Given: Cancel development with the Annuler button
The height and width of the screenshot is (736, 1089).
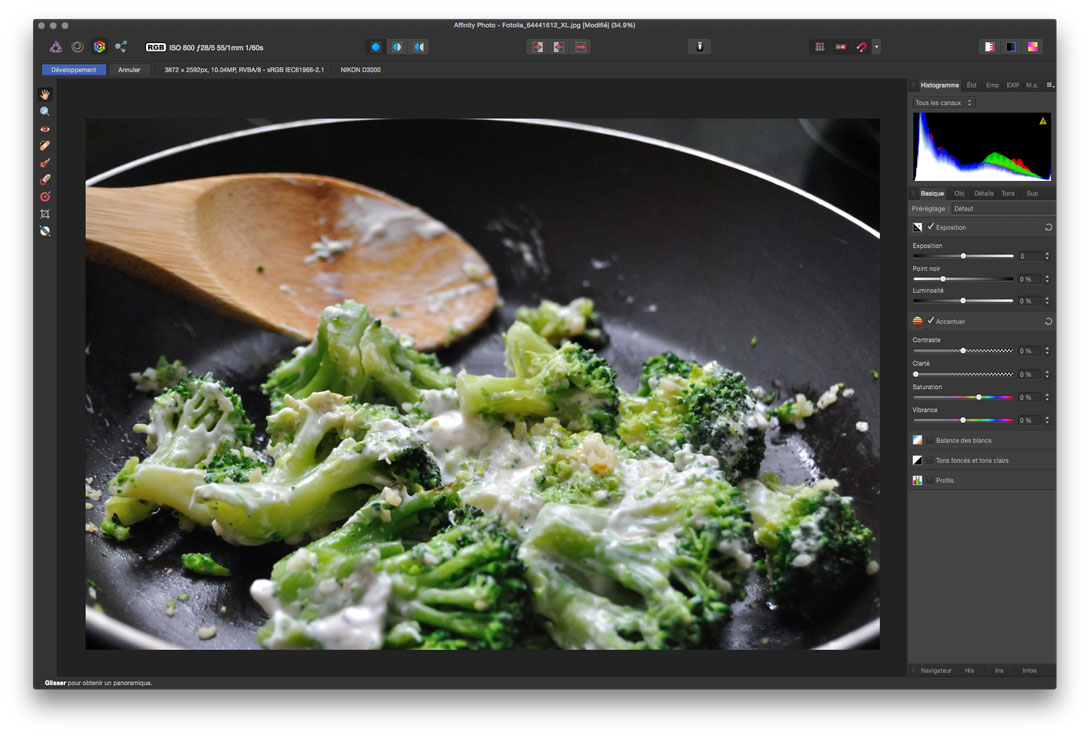Looking at the screenshot, I should [x=128, y=70].
